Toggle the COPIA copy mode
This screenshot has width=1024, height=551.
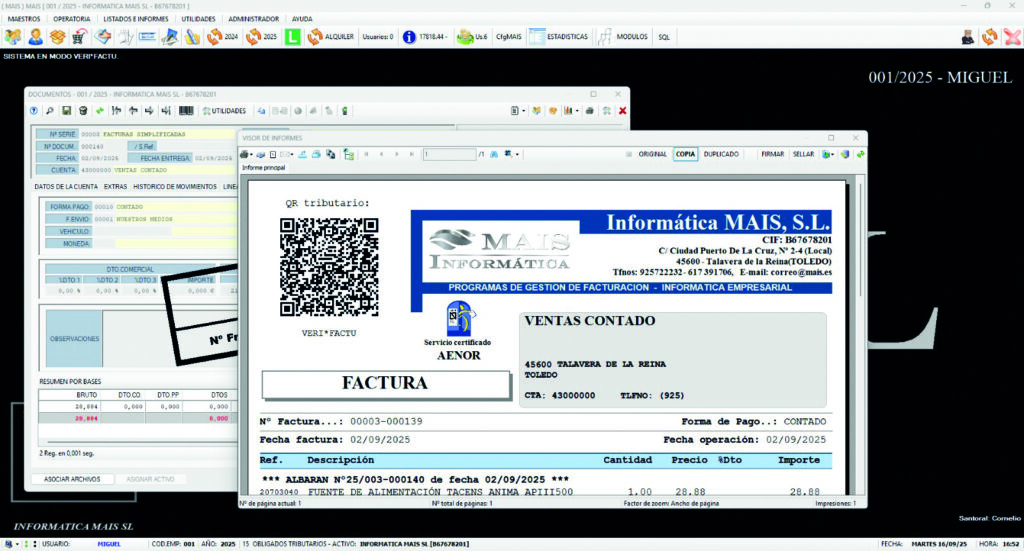[685, 154]
